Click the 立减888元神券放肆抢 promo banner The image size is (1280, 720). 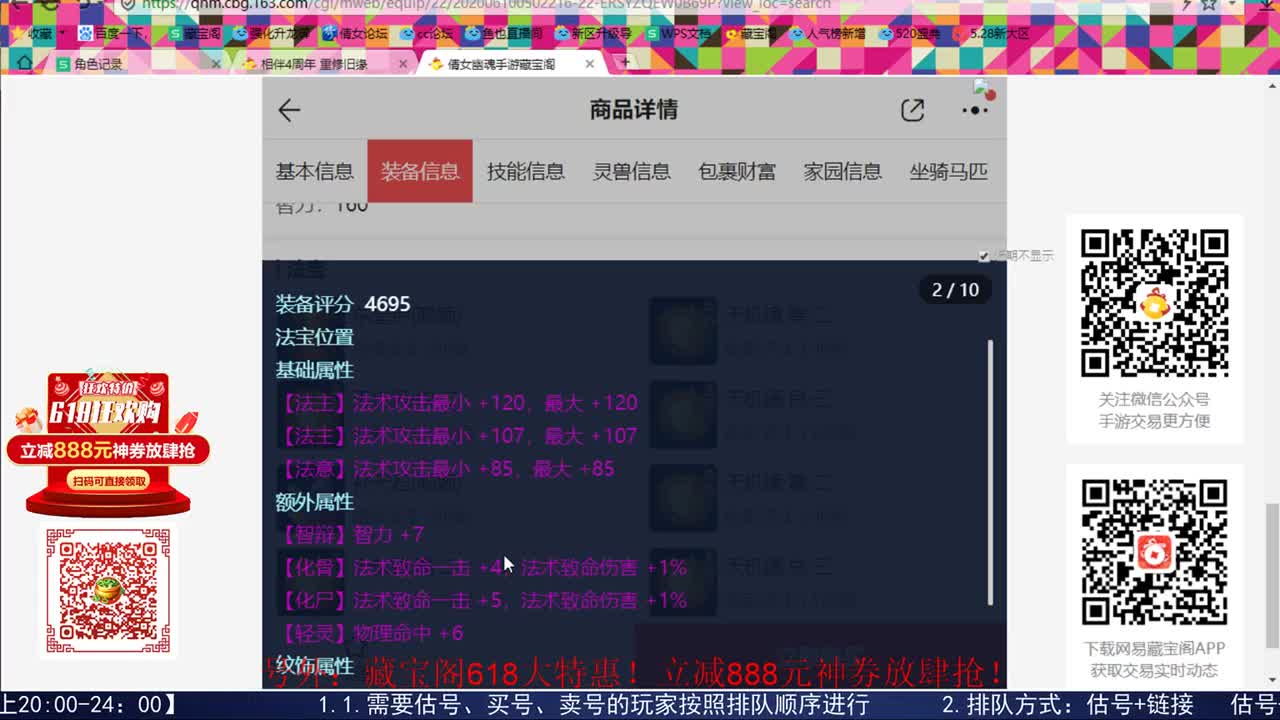[x=107, y=449]
